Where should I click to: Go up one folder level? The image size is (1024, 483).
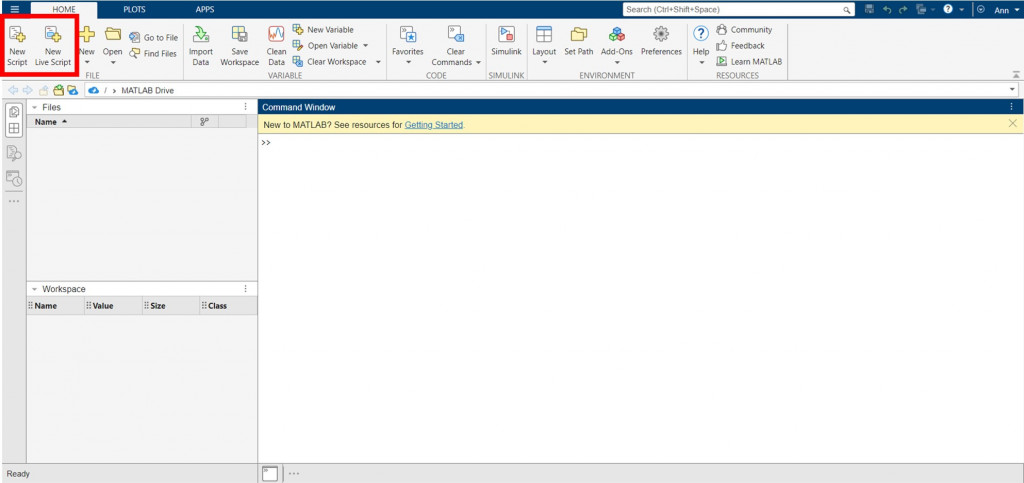pos(44,90)
